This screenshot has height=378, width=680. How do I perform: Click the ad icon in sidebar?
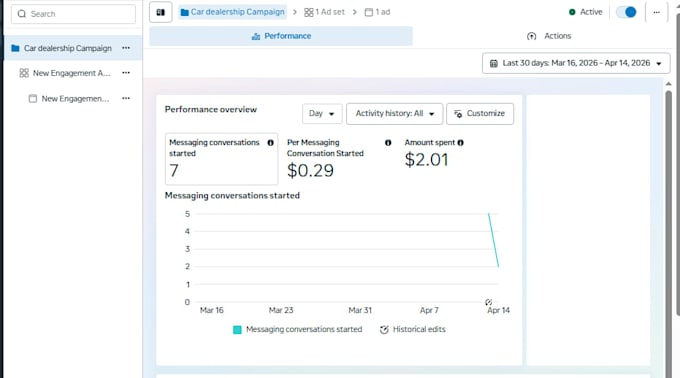coord(33,98)
